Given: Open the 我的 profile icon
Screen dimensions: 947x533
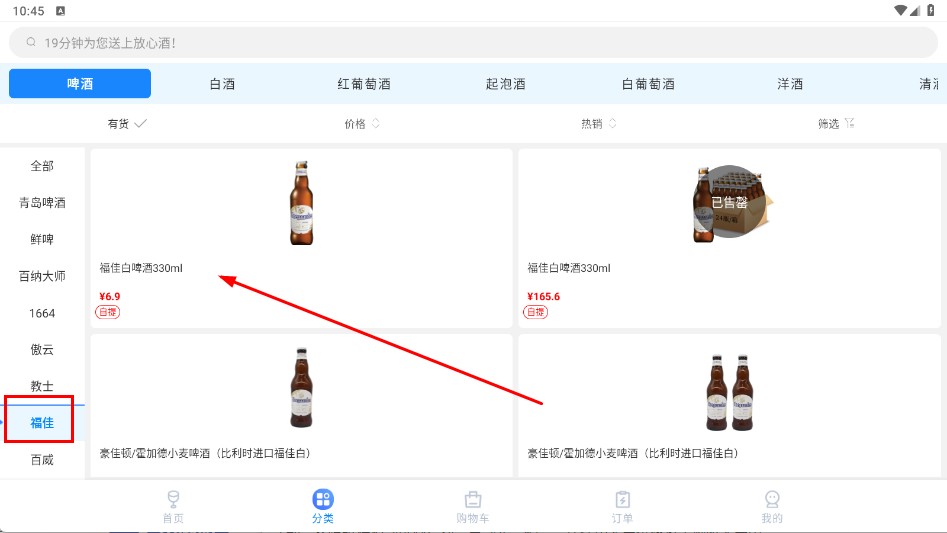Looking at the screenshot, I should coord(771,499).
